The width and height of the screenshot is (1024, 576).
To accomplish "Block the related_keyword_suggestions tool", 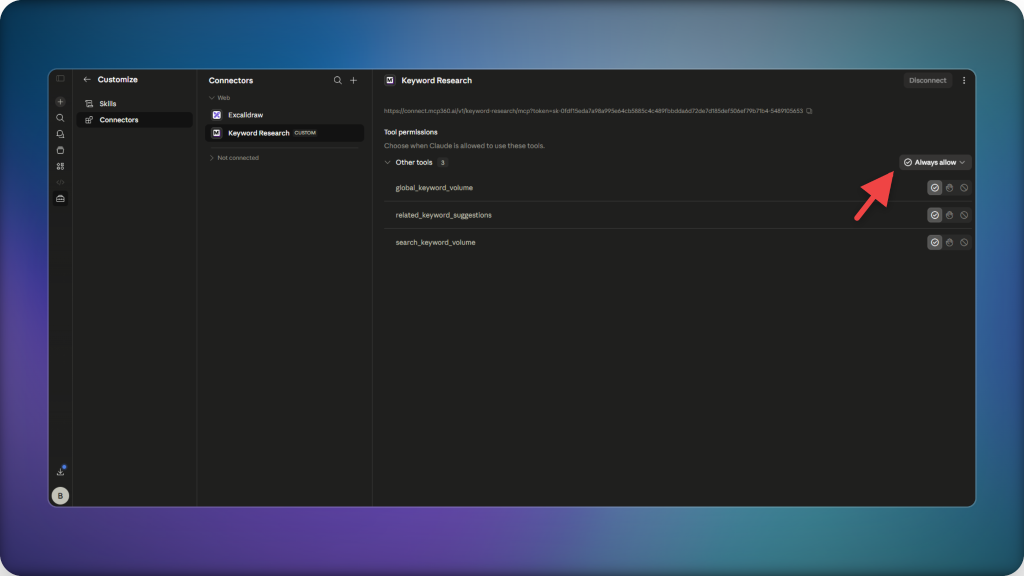I will (x=964, y=215).
